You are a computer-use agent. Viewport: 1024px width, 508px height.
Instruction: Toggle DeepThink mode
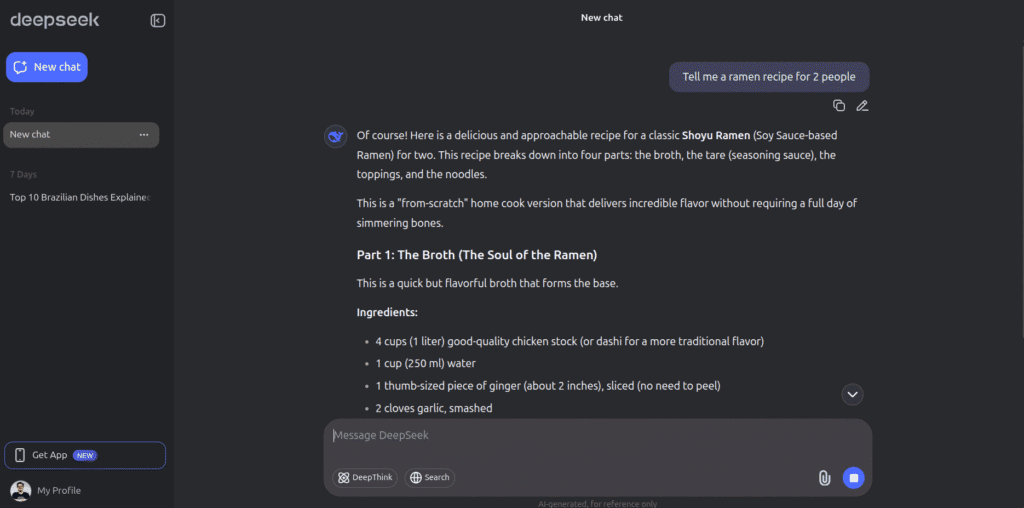coord(366,478)
